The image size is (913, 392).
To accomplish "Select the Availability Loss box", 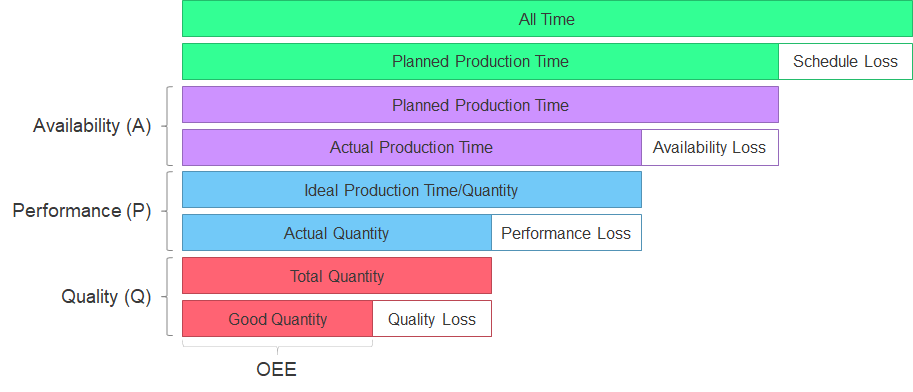I will [710, 147].
